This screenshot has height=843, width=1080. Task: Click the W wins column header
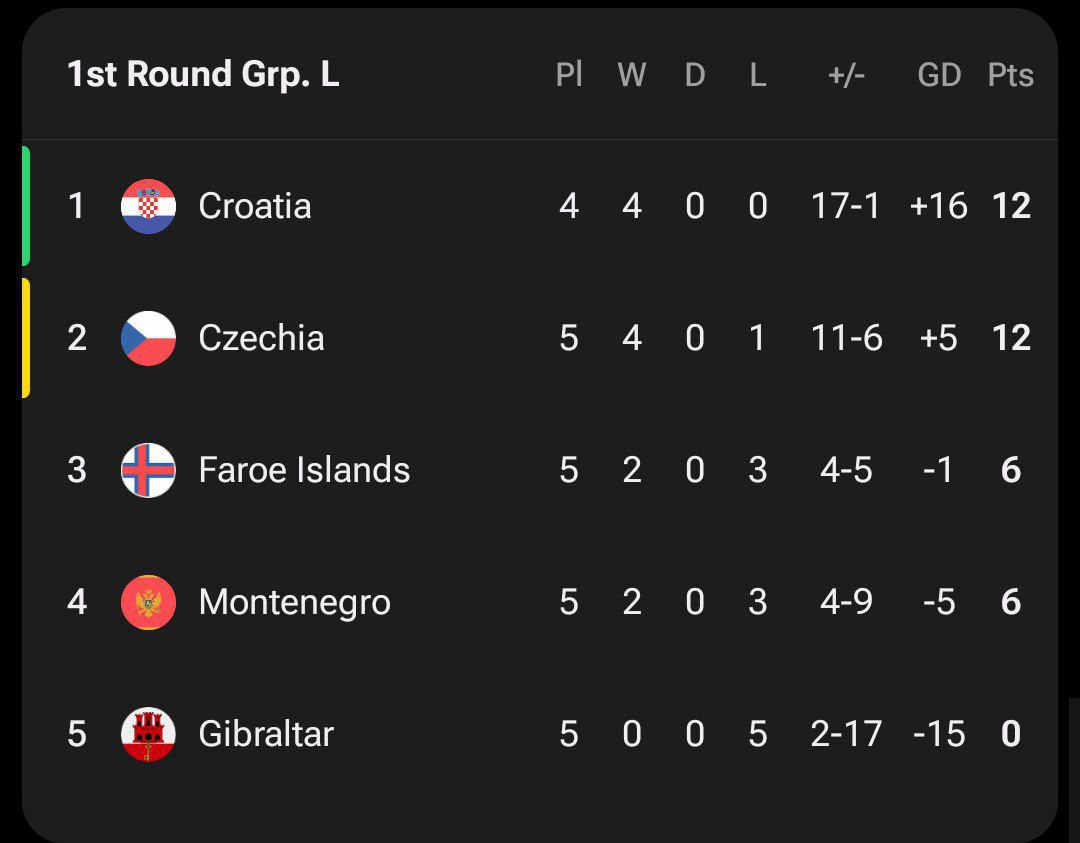pyautogui.click(x=631, y=75)
